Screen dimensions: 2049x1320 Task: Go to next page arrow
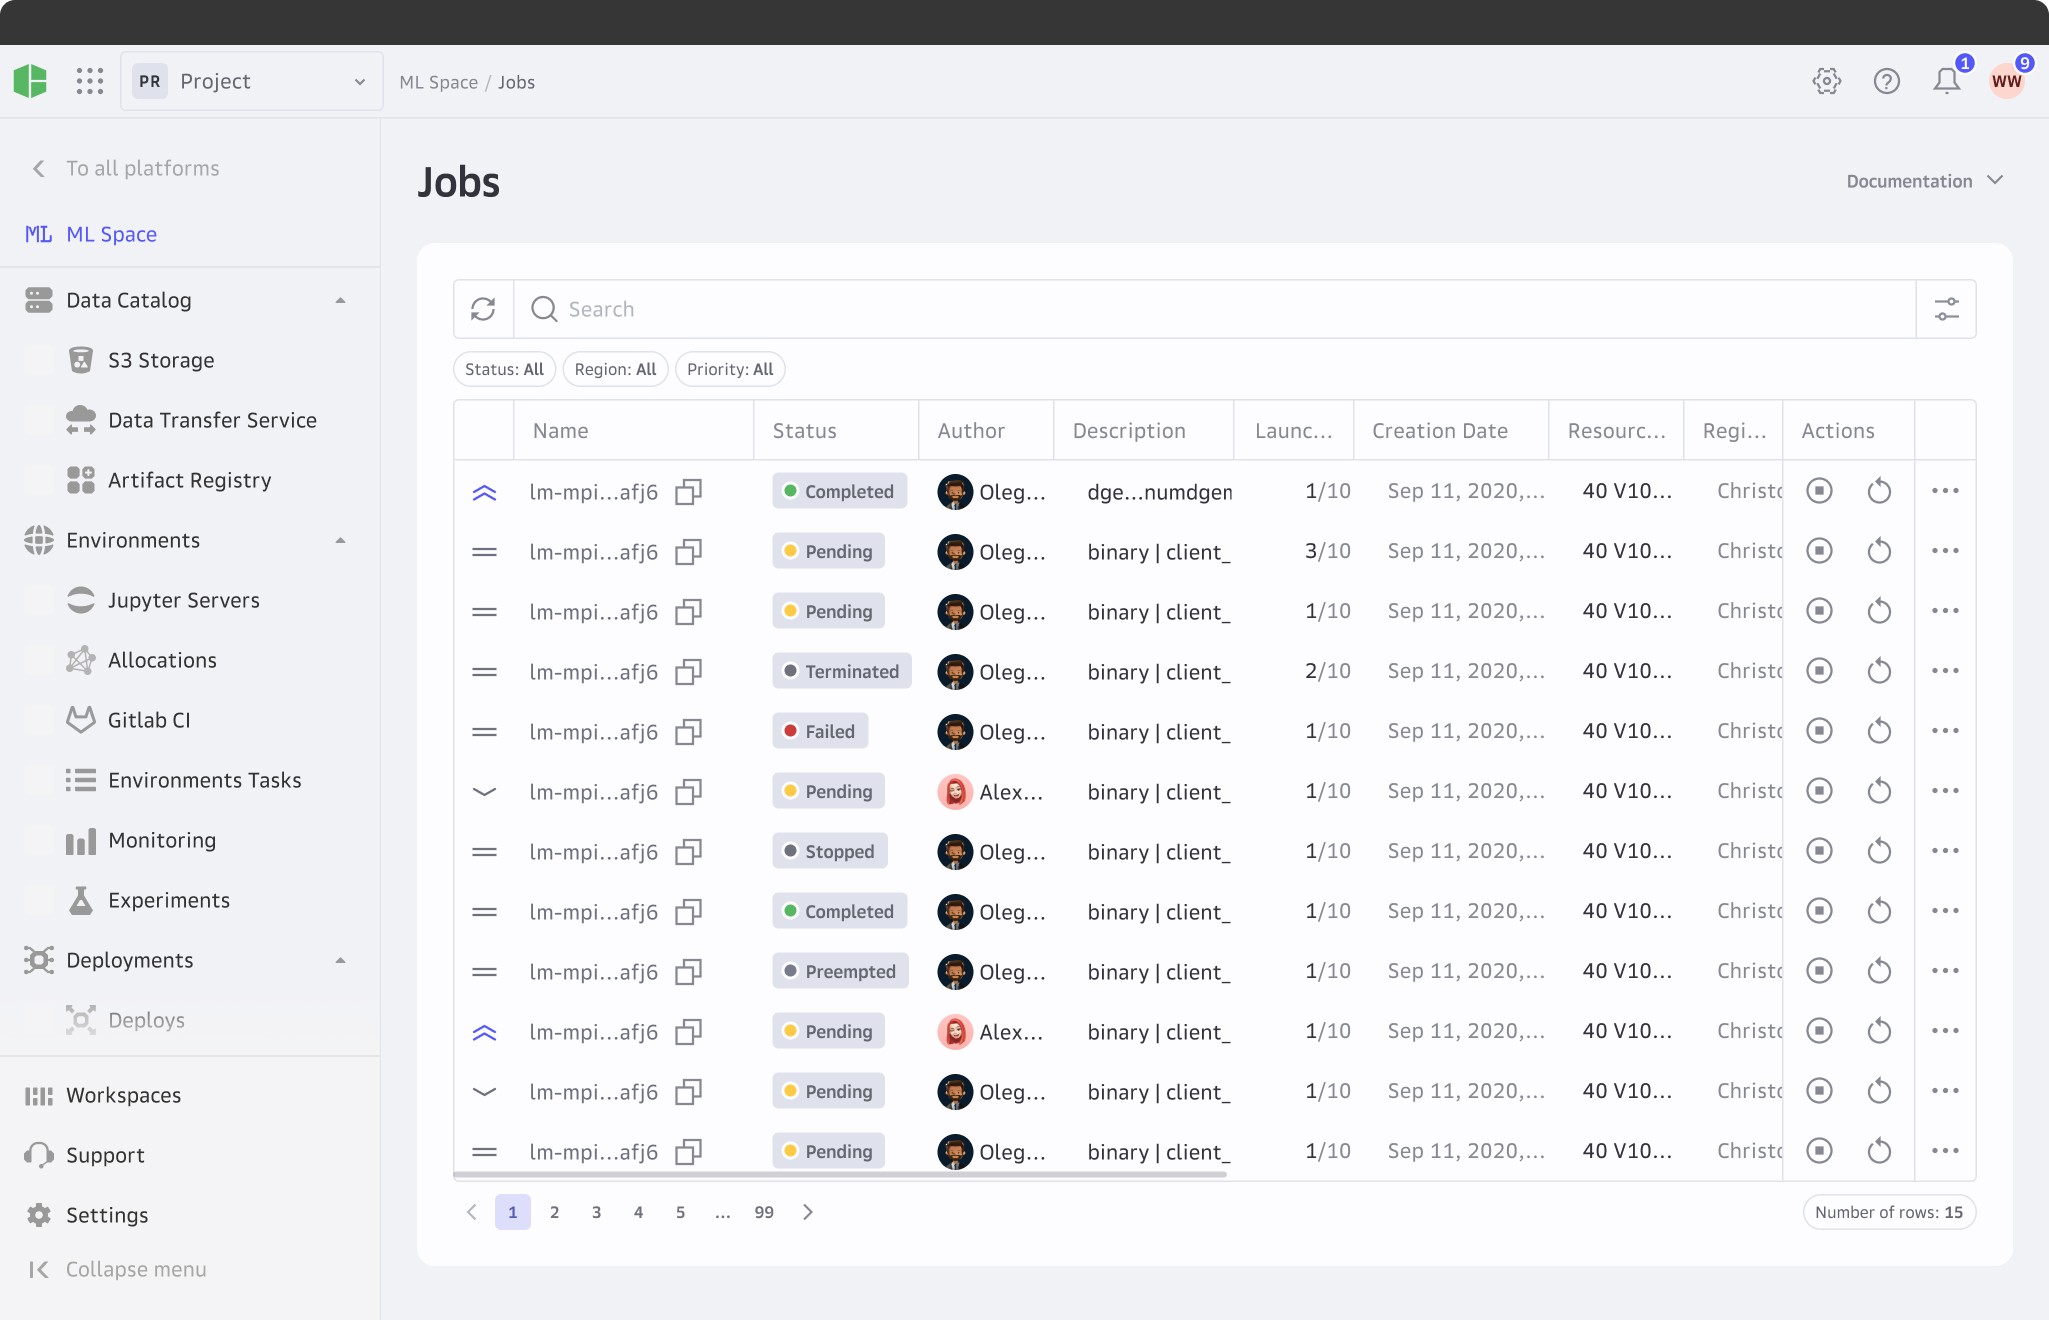pos(808,1212)
